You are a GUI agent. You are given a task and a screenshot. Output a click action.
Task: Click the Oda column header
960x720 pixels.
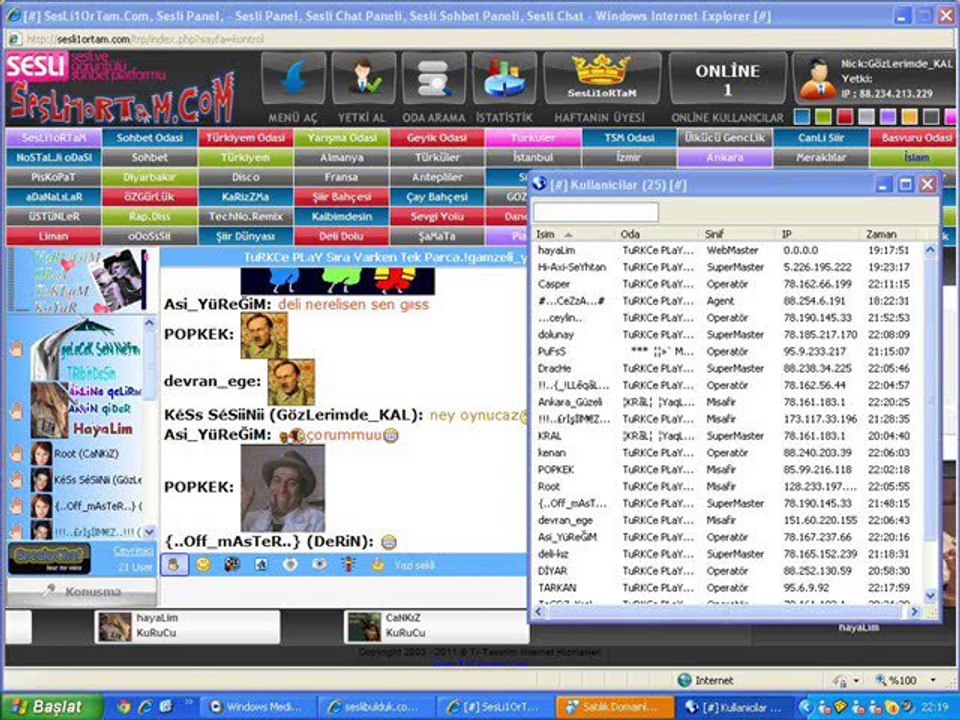pyautogui.click(x=656, y=234)
